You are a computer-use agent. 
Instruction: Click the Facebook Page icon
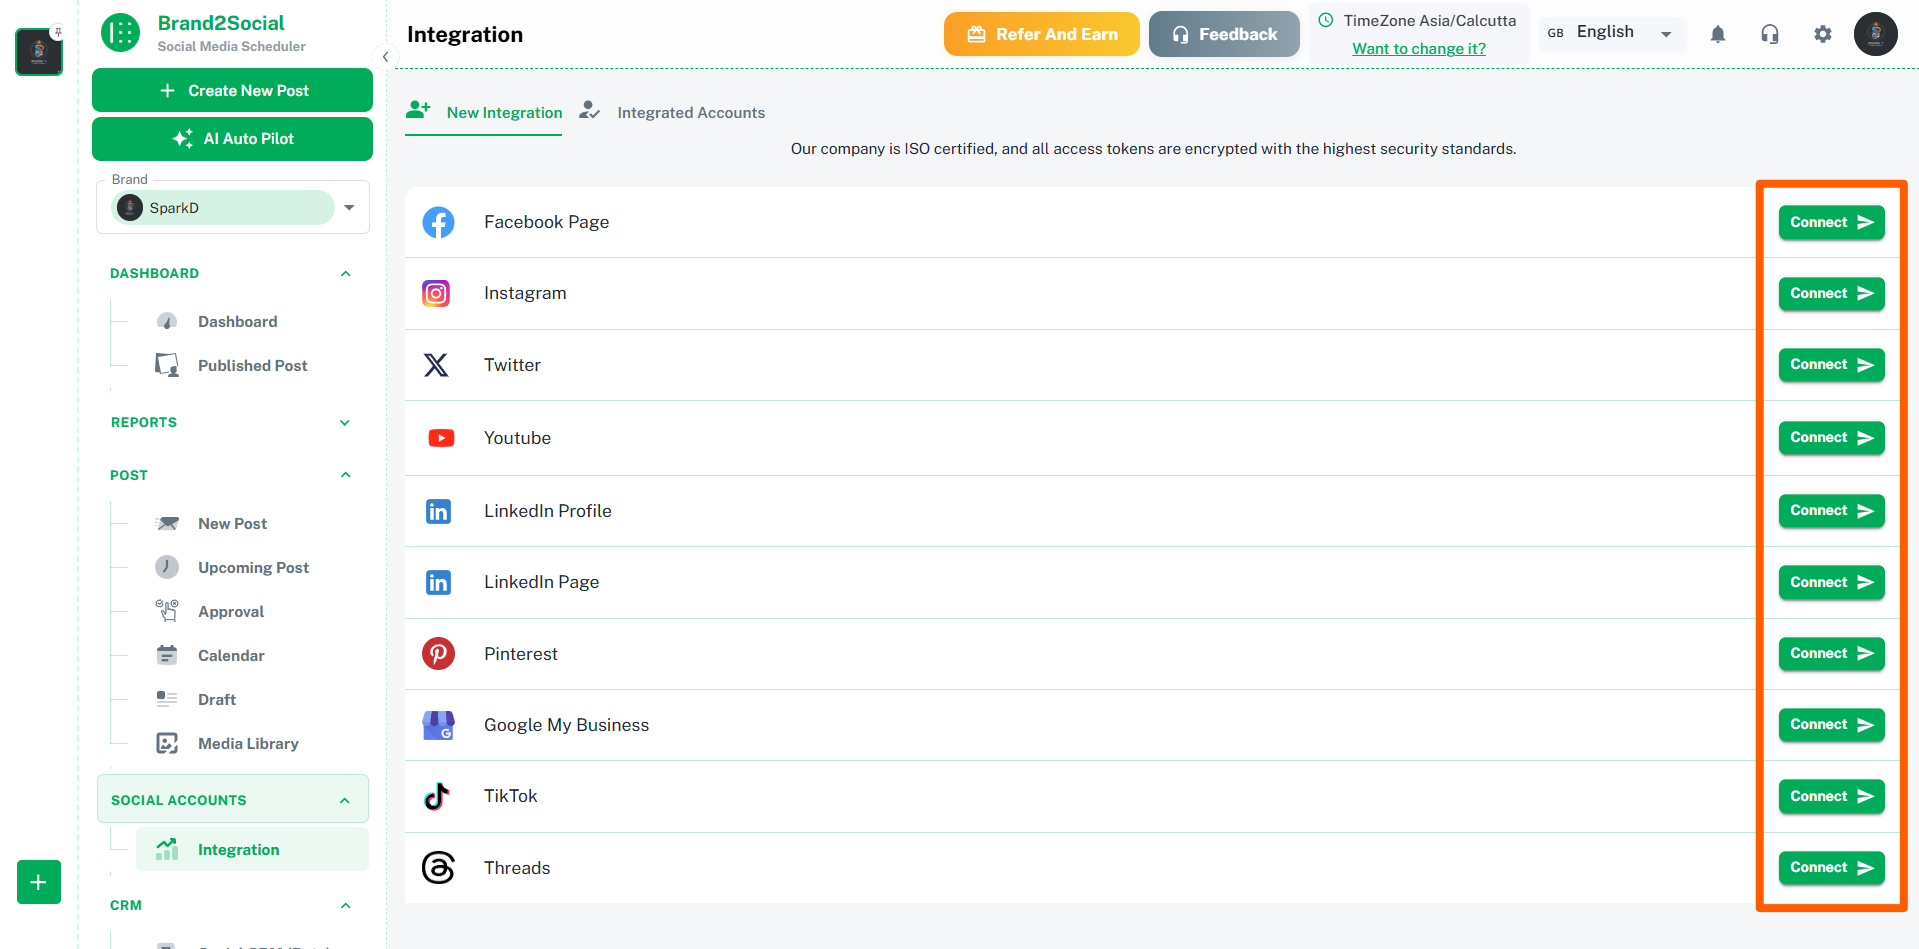(438, 222)
